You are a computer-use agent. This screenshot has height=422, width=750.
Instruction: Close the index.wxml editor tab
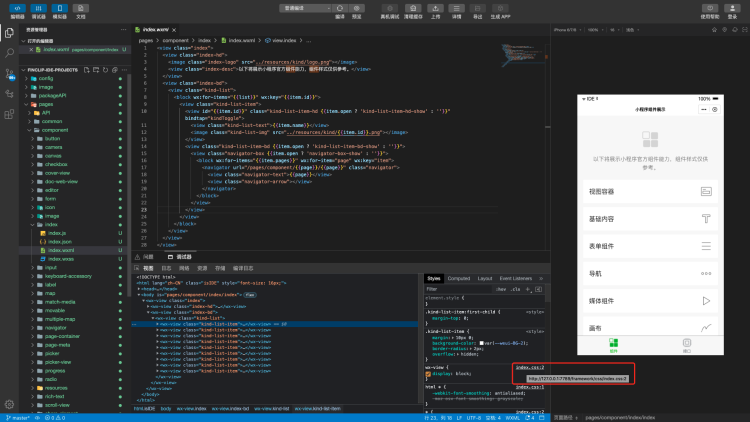[x=174, y=30]
